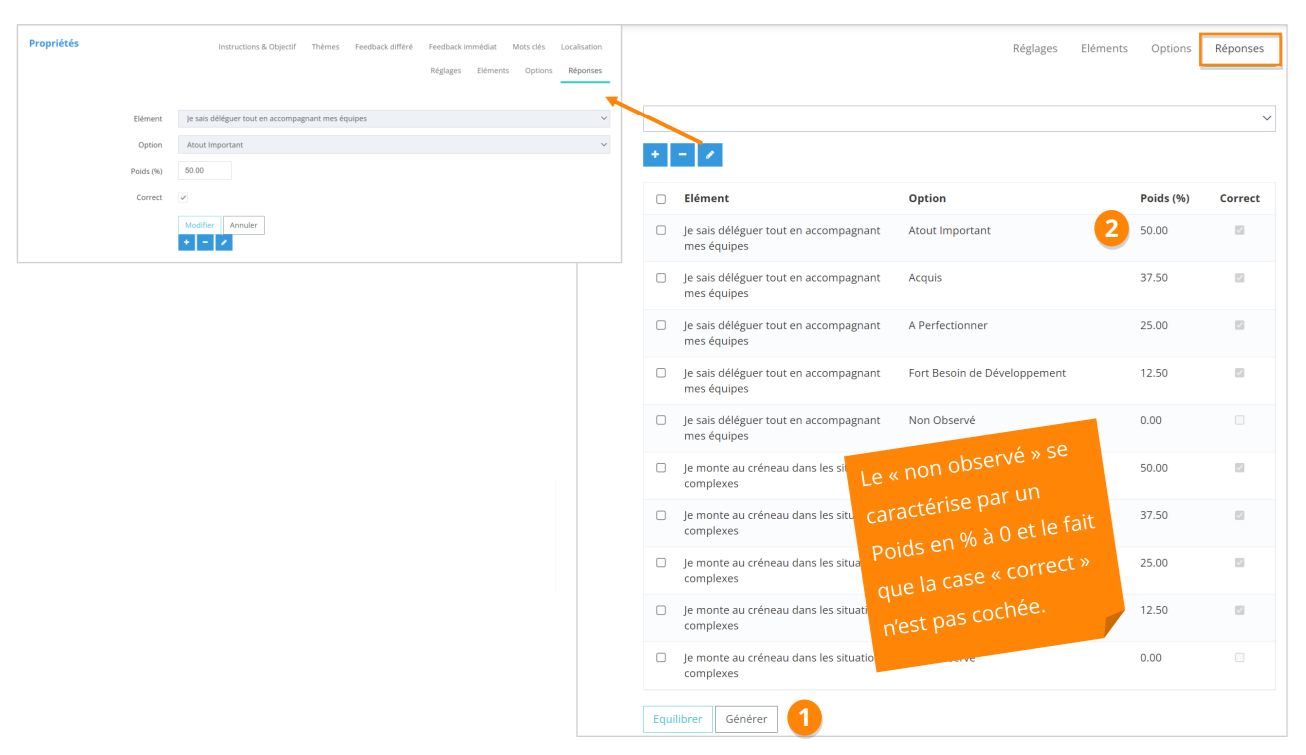Tick the select-all checkbox in the table header

pos(661,199)
